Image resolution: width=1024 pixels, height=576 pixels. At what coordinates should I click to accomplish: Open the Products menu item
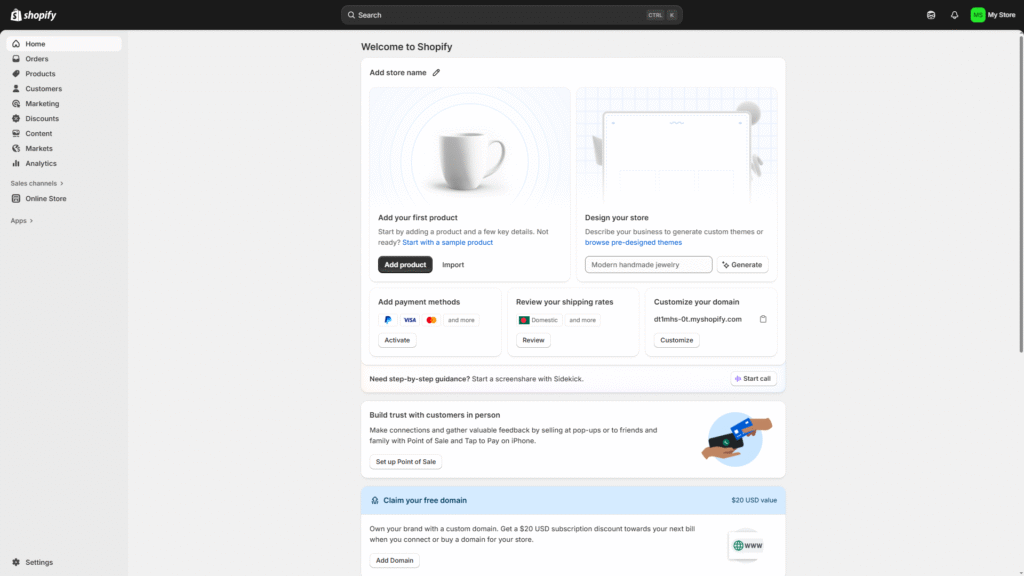pos(40,74)
